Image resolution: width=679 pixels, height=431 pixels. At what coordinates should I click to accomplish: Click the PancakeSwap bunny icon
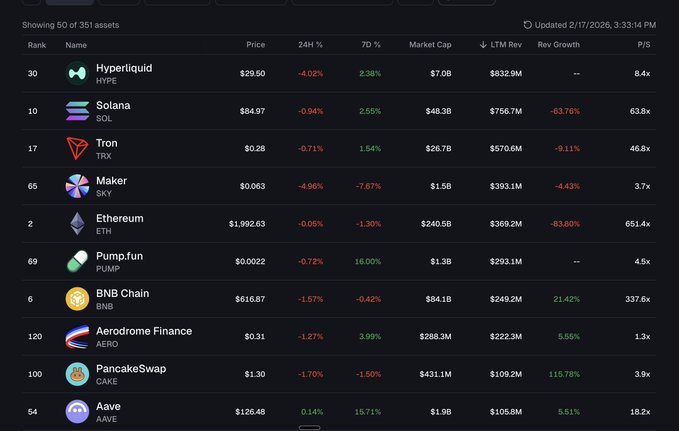click(77, 374)
